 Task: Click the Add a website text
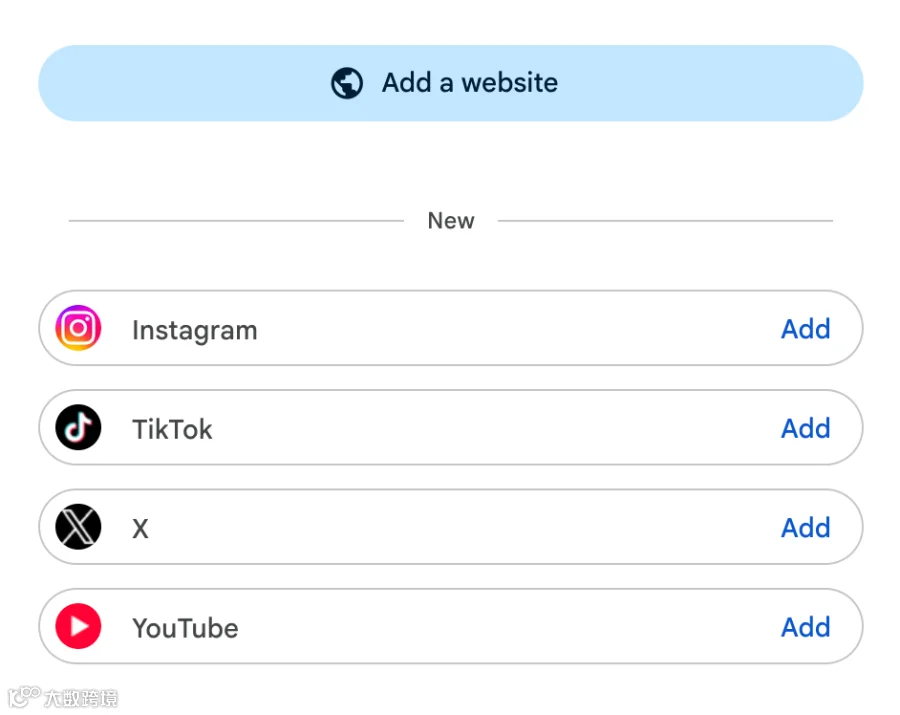point(470,83)
